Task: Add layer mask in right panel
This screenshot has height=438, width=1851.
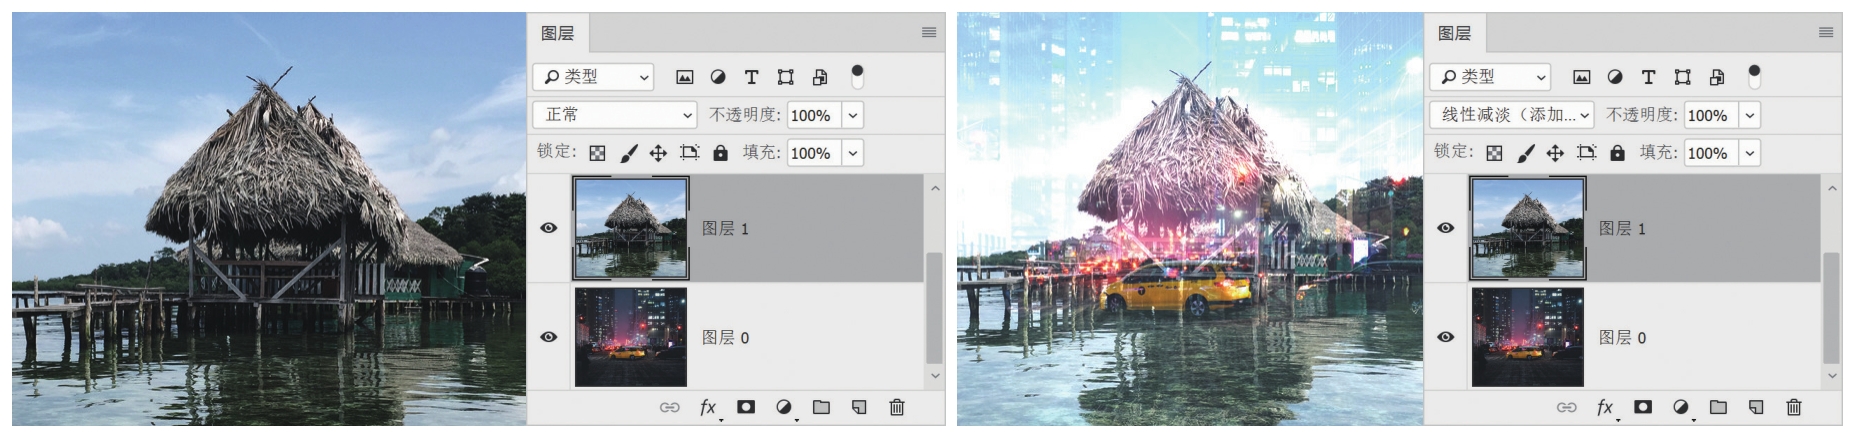Action: pos(1643,407)
